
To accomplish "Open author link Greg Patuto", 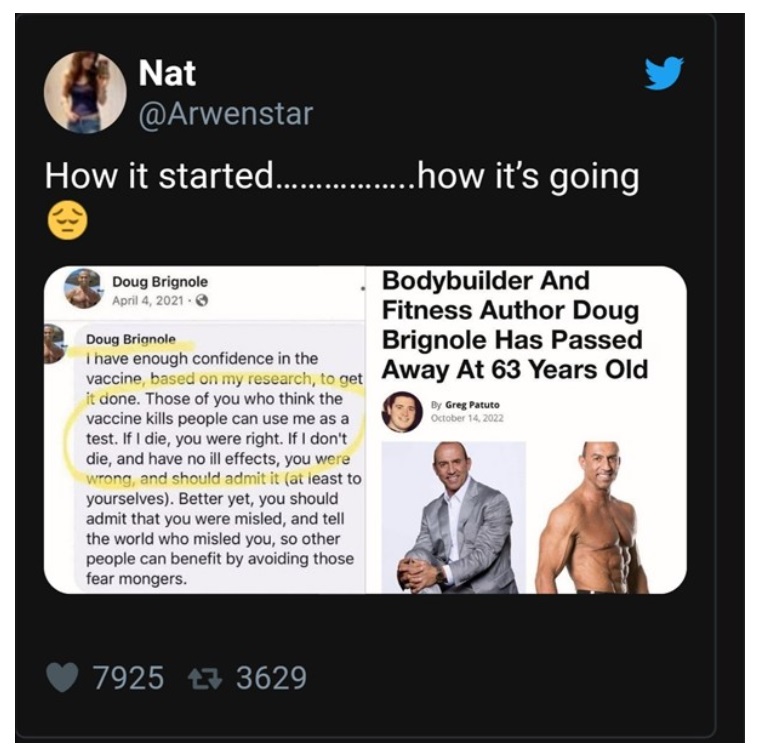I will (x=472, y=405).
